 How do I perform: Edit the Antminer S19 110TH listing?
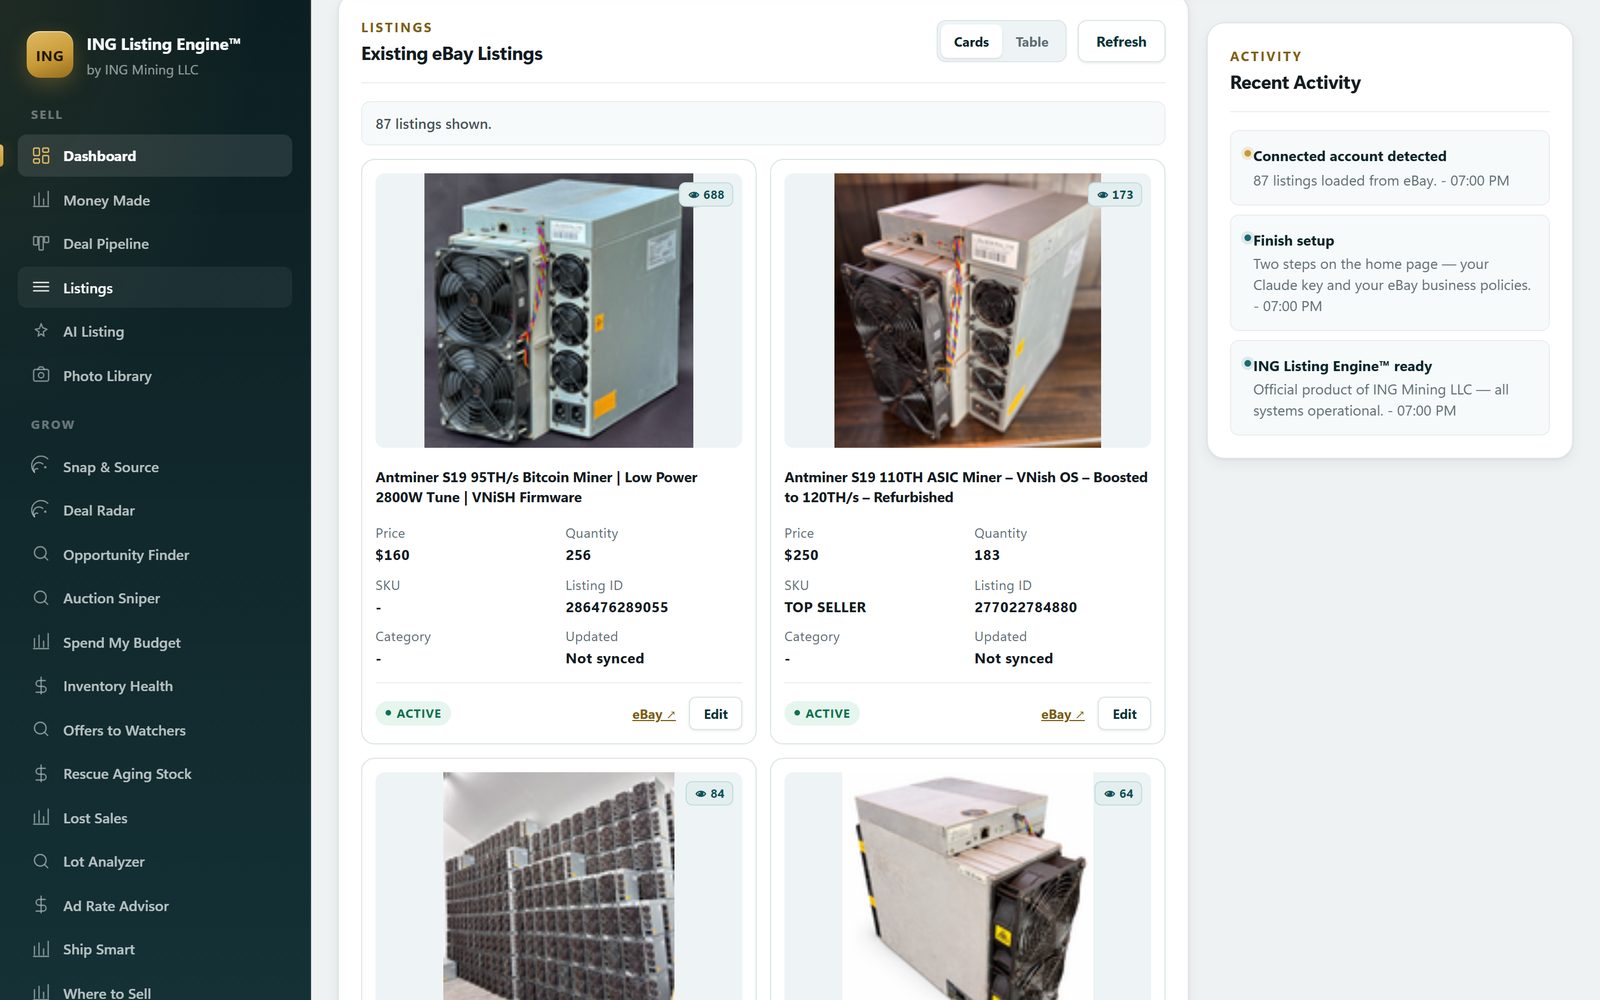[x=1124, y=714]
